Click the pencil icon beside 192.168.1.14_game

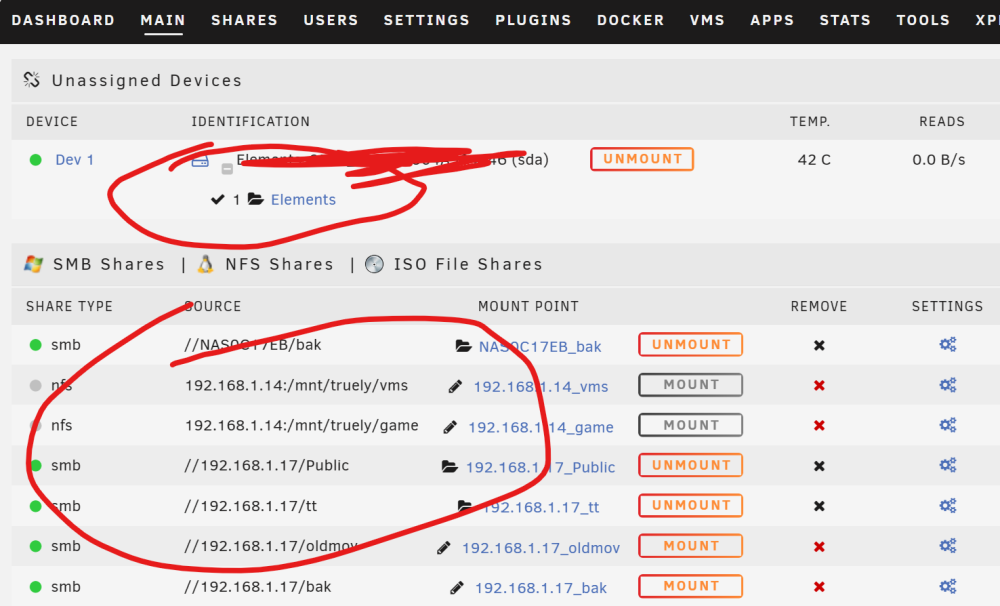450,427
